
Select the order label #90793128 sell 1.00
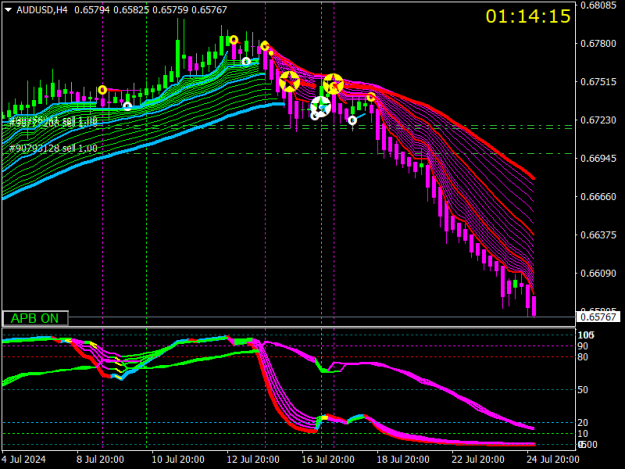tap(53, 148)
